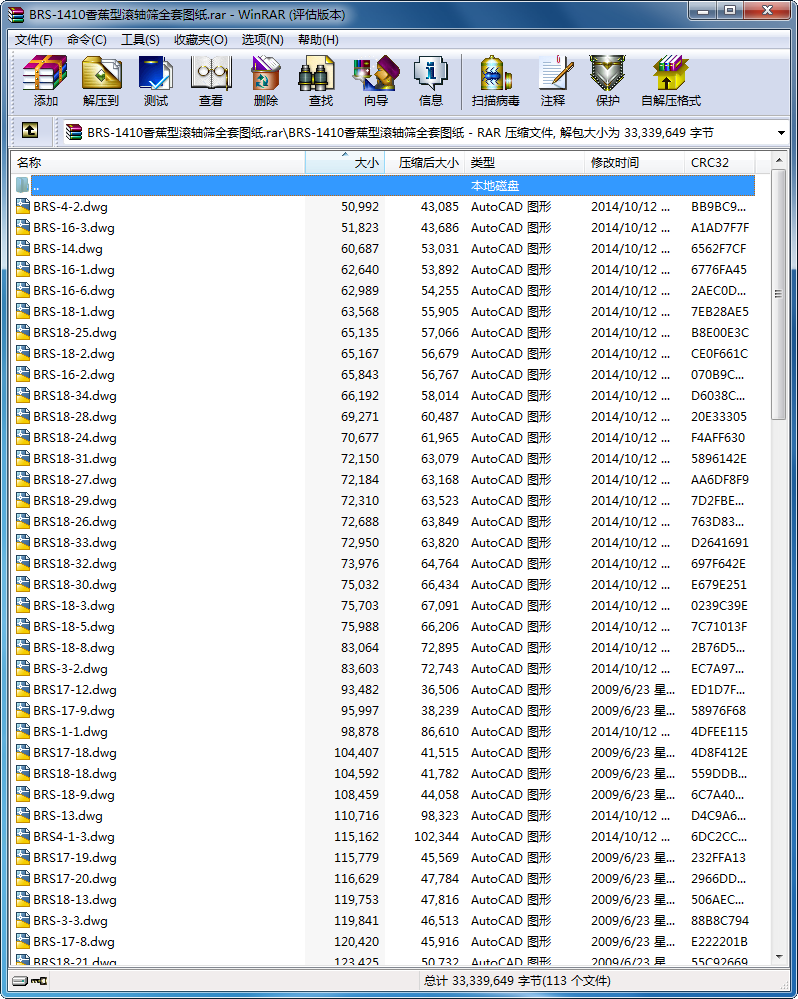Expand the address bar path dropdown
Viewport: 798px width, 999px height.
pyautogui.click(x=781, y=133)
